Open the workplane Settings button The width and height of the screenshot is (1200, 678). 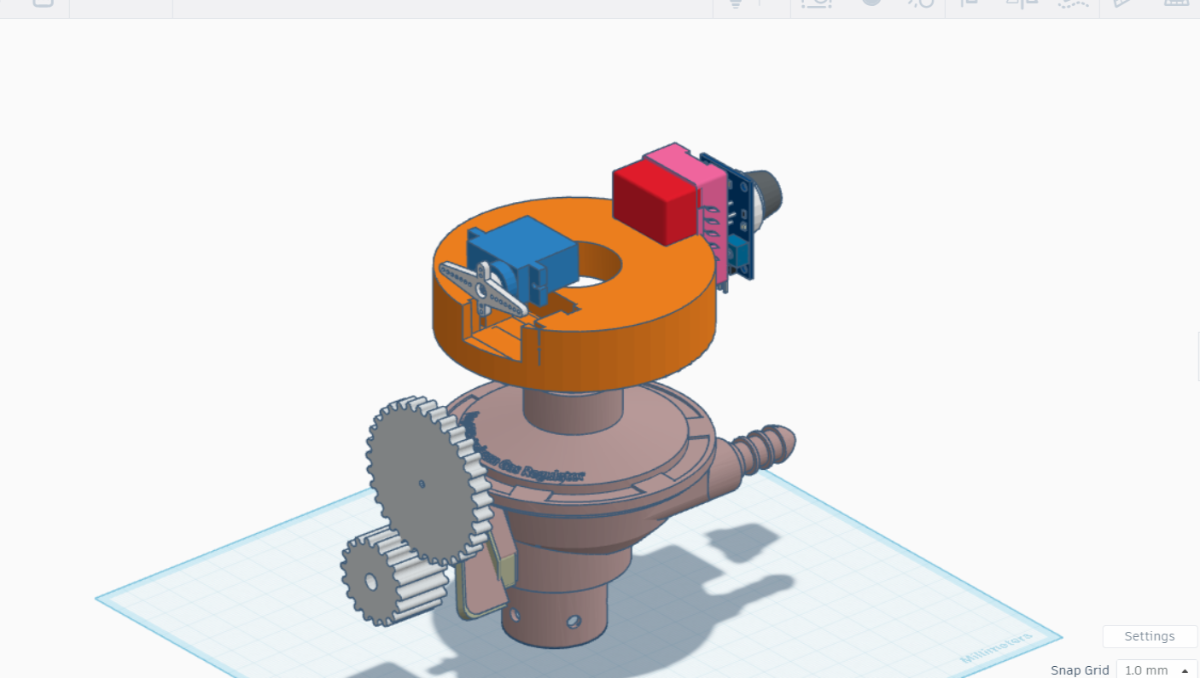pos(1149,636)
